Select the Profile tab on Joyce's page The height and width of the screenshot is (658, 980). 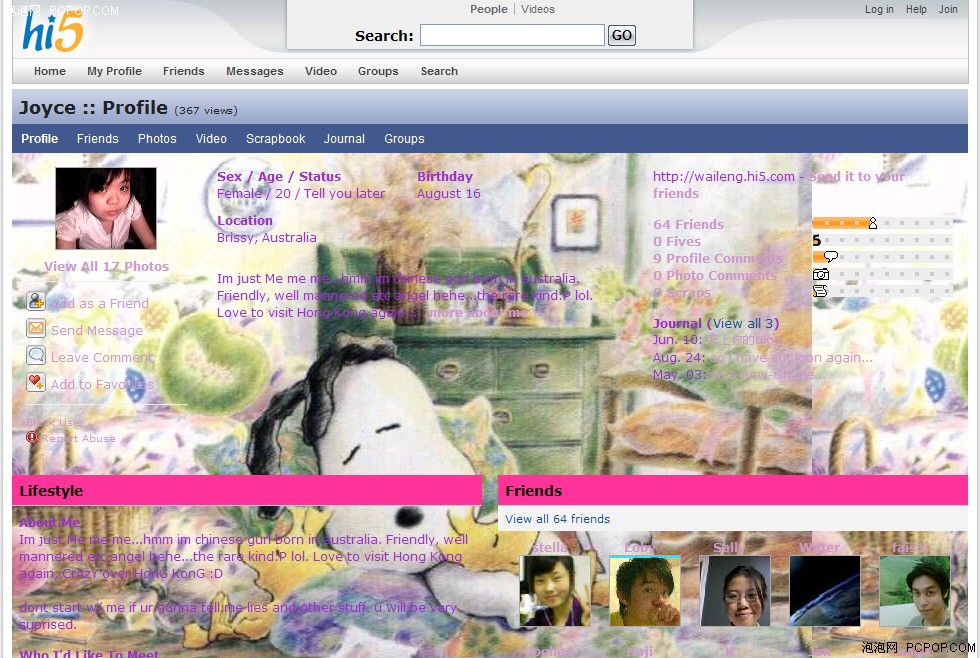39,139
